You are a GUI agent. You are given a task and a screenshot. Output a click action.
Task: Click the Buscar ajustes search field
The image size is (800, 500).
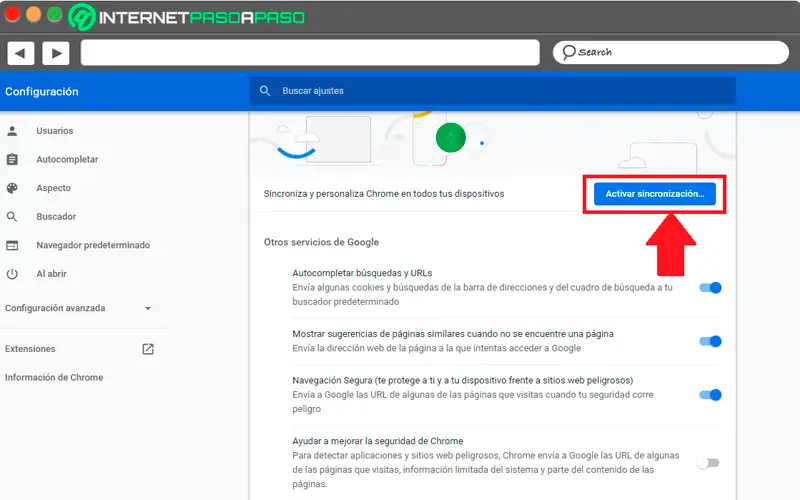point(492,91)
